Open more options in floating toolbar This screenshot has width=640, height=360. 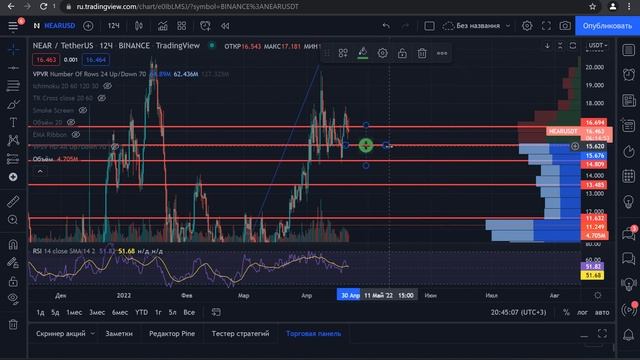[442, 53]
